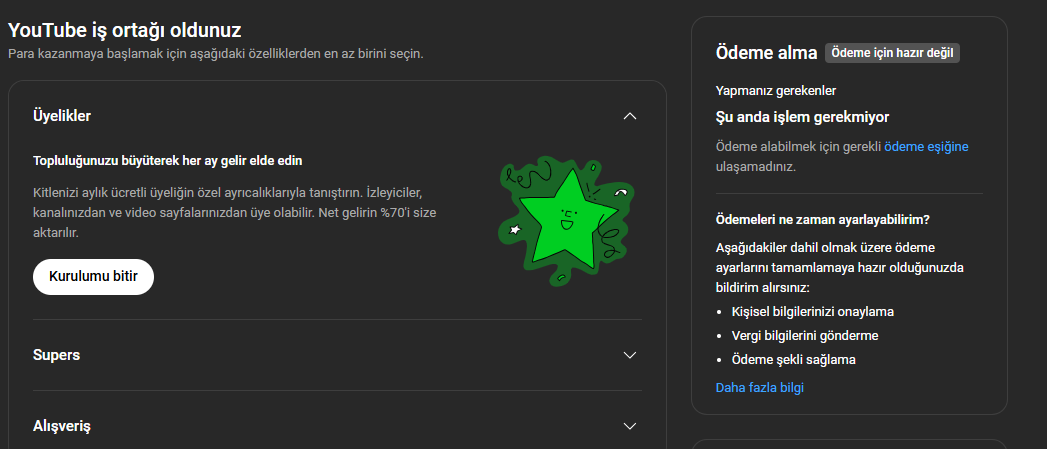This screenshot has height=449, width=1047.
Task: Open the Daha fazla bilgi link
Action: tap(759, 388)
